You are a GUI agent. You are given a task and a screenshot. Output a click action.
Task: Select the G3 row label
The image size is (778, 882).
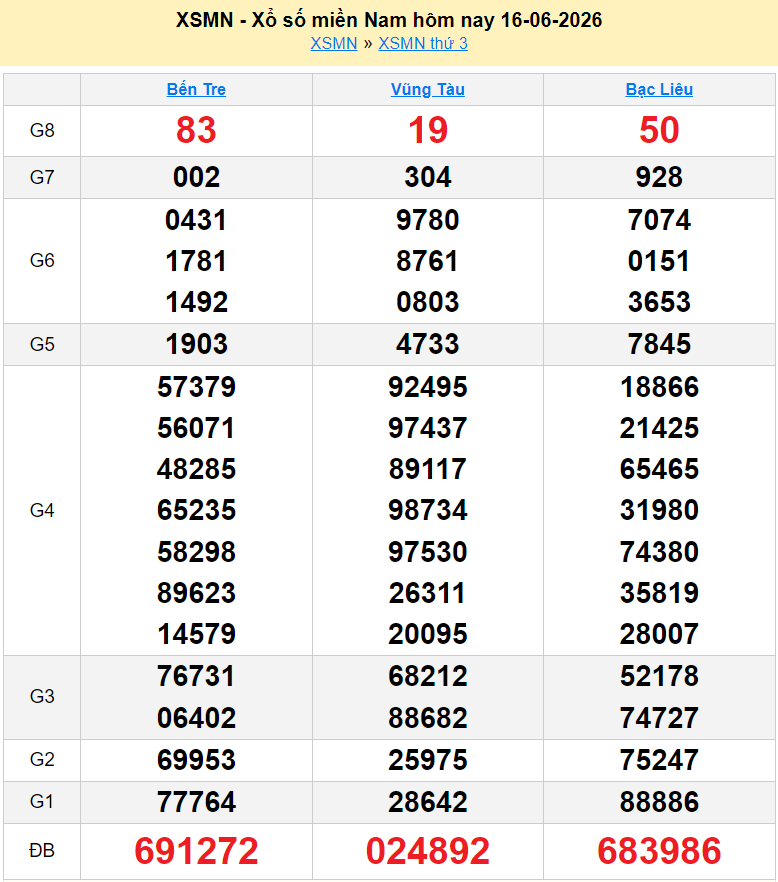pos(42,696)
